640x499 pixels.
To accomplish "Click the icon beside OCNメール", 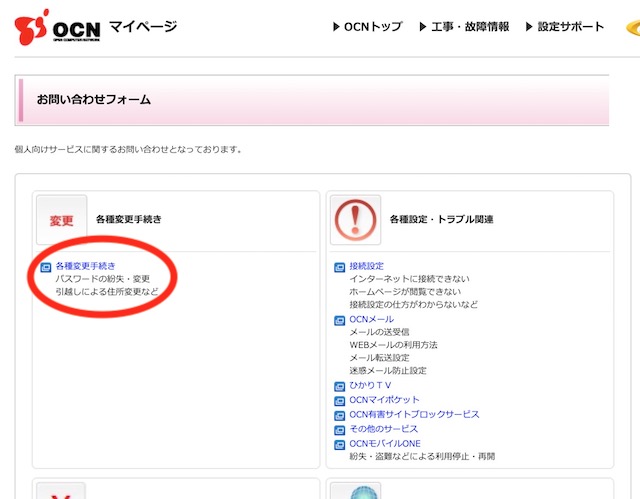I will [340, 320].
